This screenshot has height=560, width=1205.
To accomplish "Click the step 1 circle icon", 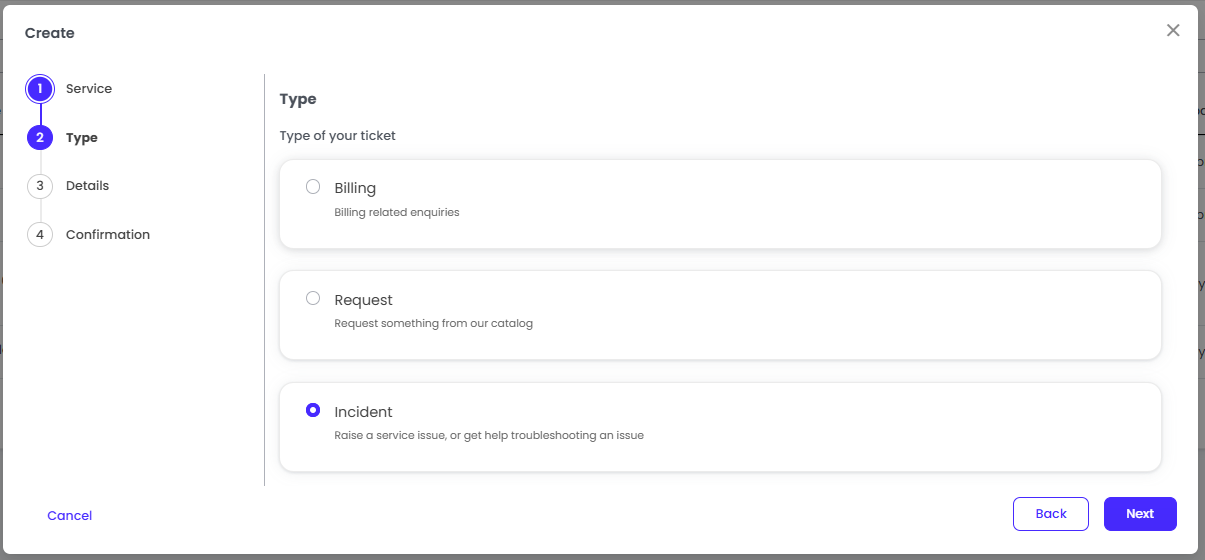I will point(40,89).
